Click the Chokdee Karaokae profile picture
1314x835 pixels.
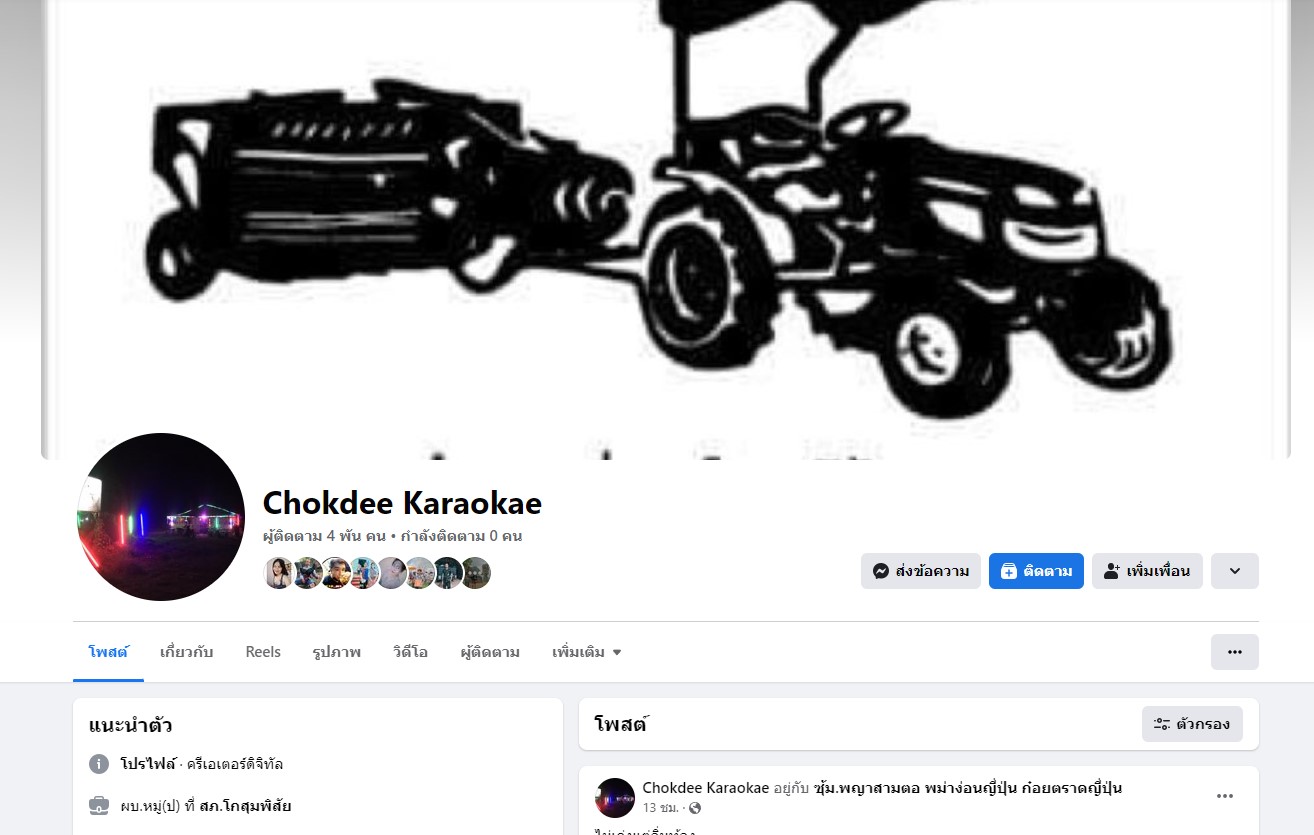(x=161, y=517)
